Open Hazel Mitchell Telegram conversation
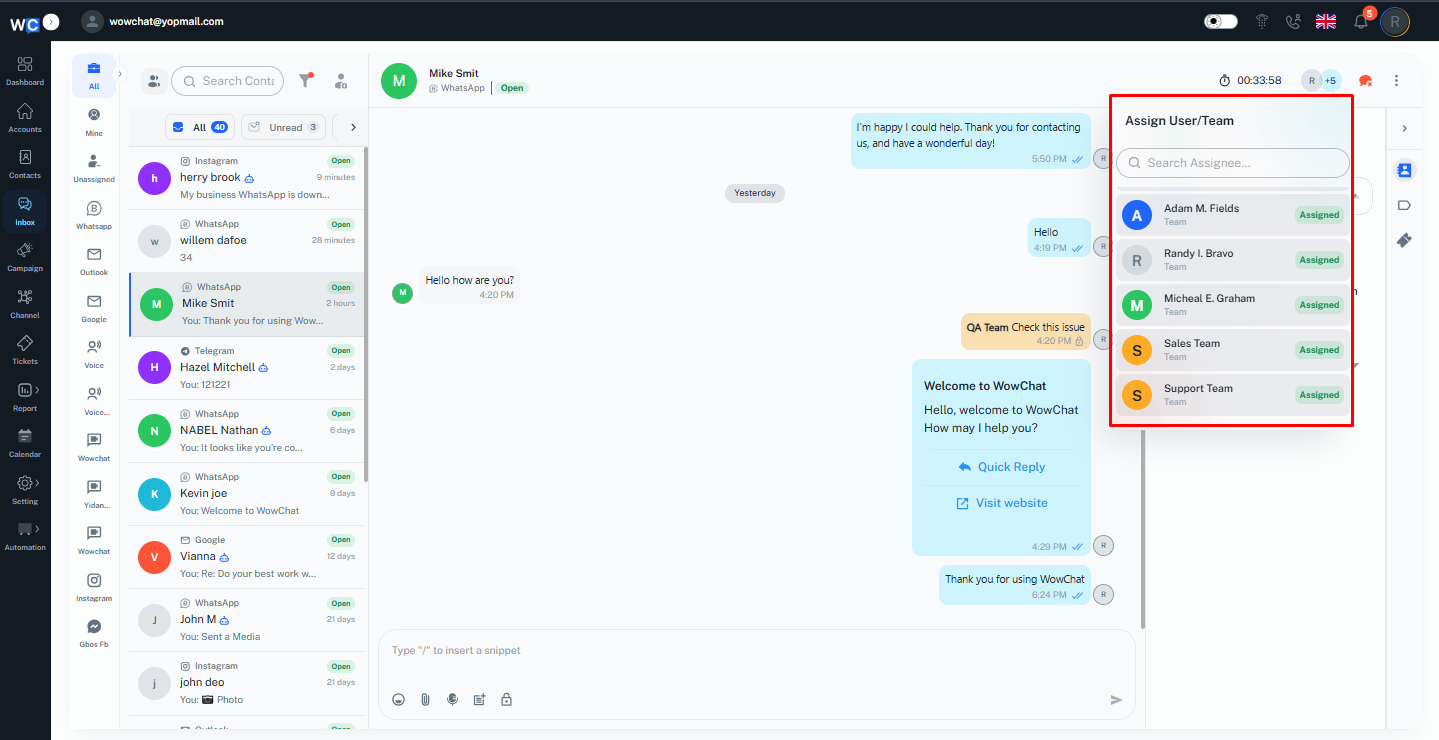This screenshot has width=1439, height=740. (x=247, y=368)
